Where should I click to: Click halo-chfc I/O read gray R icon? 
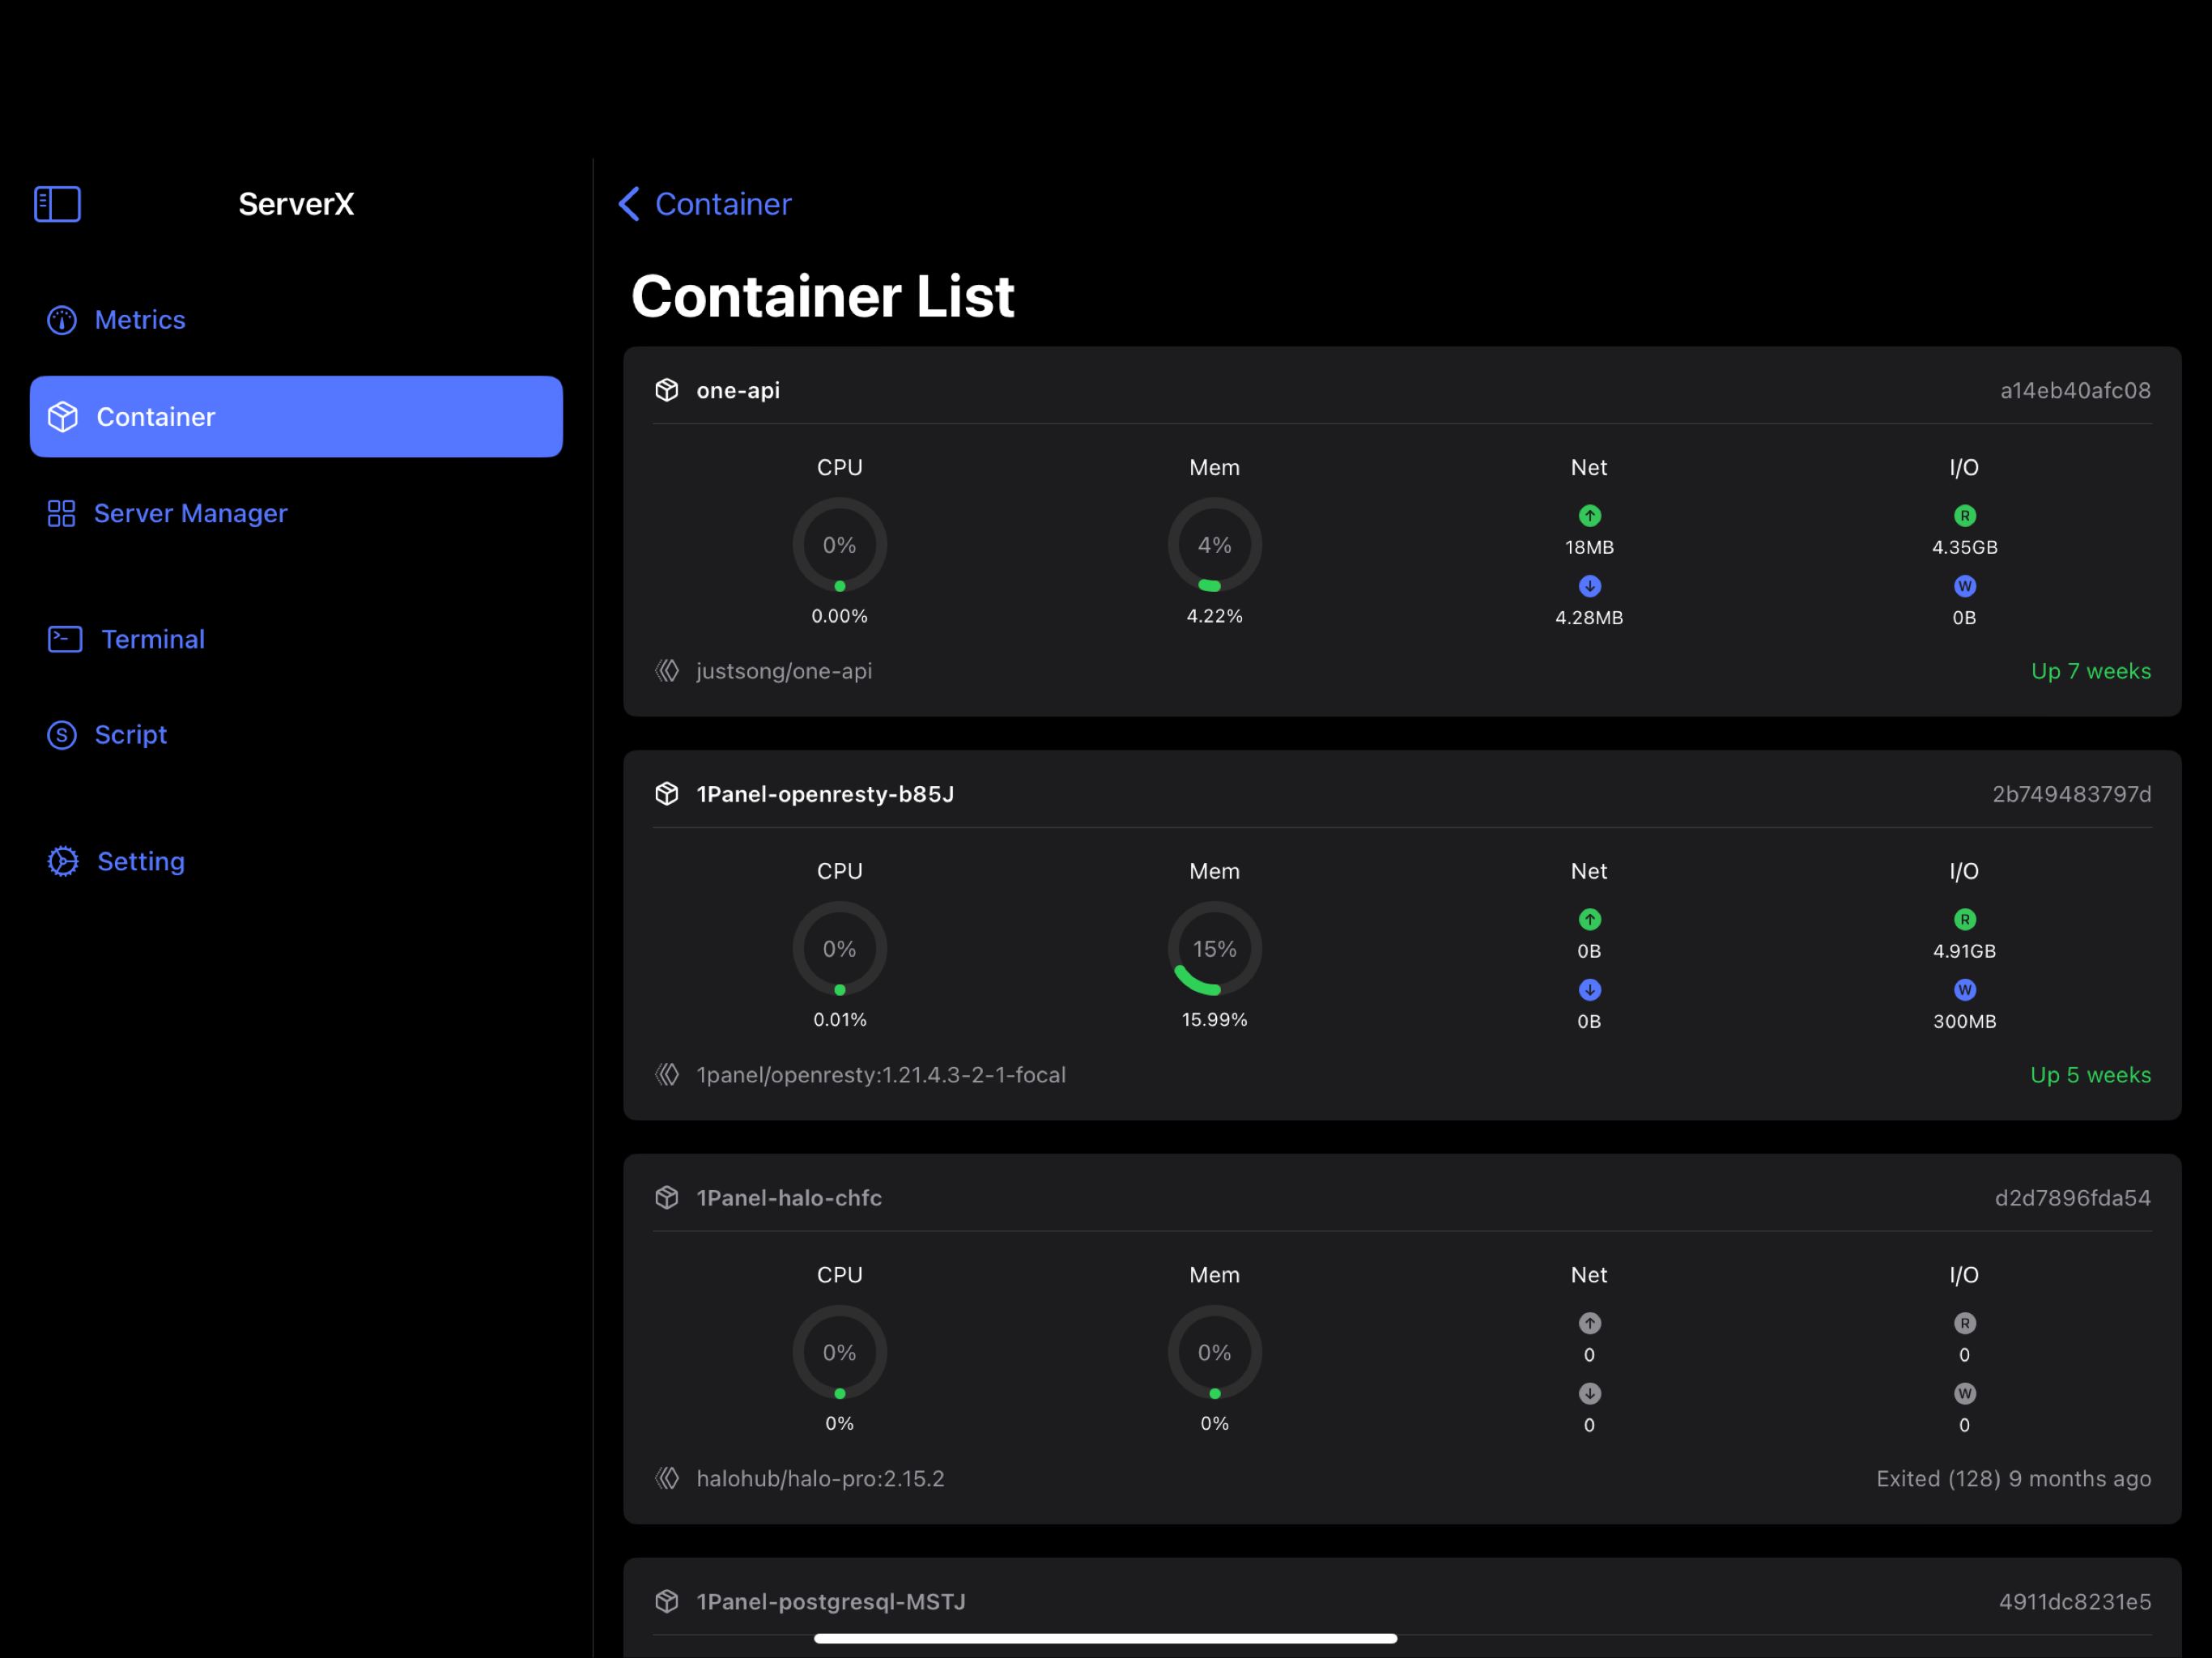[x=1965, y=1324]
